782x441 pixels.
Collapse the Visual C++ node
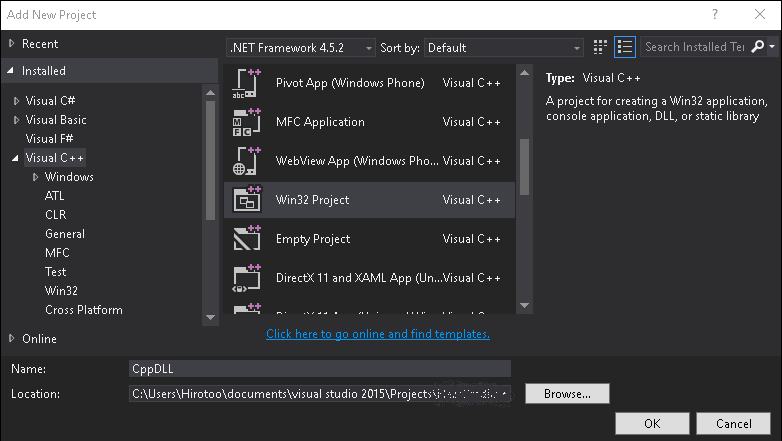point(15,158)
